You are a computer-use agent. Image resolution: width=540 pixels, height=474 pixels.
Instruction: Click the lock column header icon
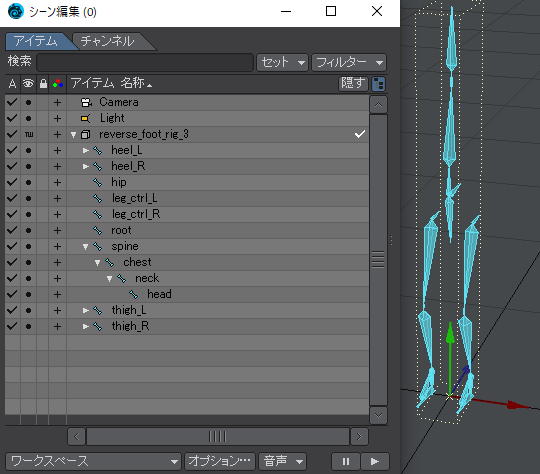[x=43, y=83]
